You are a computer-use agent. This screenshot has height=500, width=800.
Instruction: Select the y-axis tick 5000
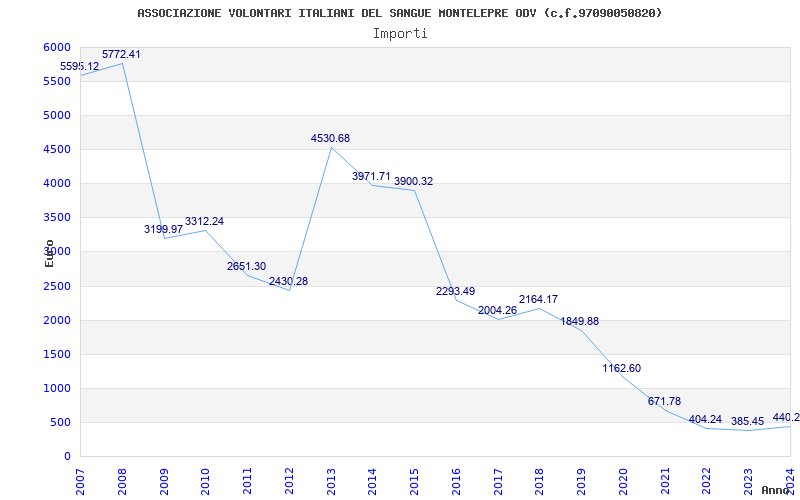[x=58, y=115]
